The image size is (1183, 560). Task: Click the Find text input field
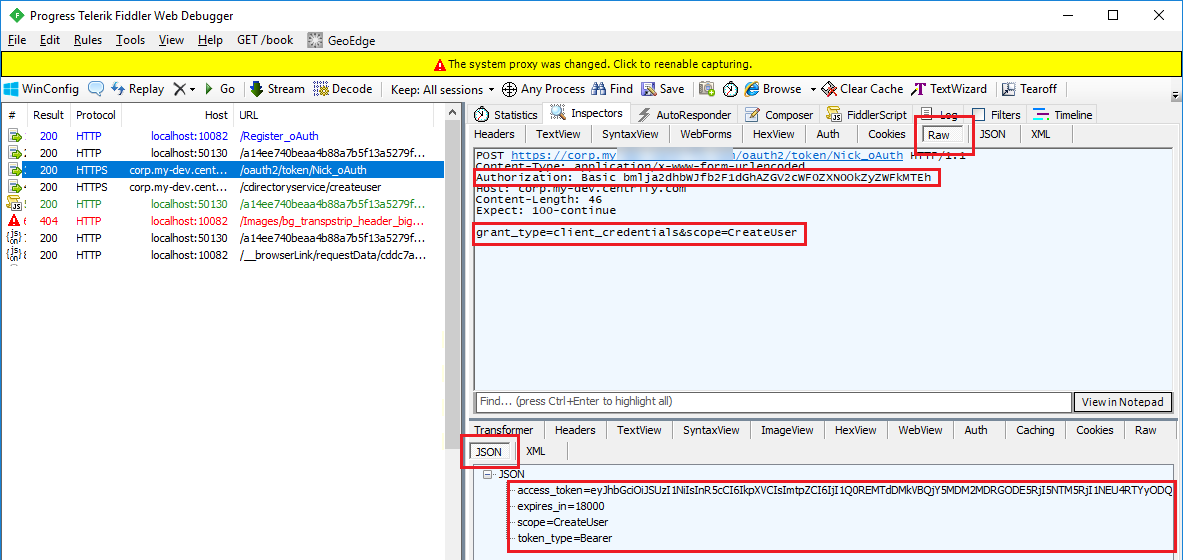(x=773, y=402)
